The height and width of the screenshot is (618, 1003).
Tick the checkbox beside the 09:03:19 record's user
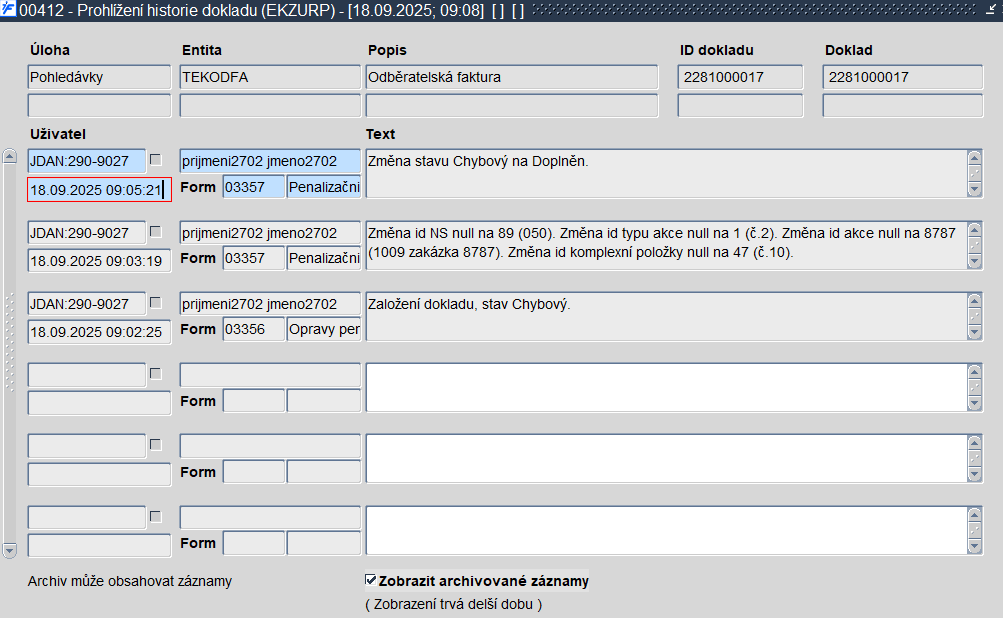(x=155, y=232)
